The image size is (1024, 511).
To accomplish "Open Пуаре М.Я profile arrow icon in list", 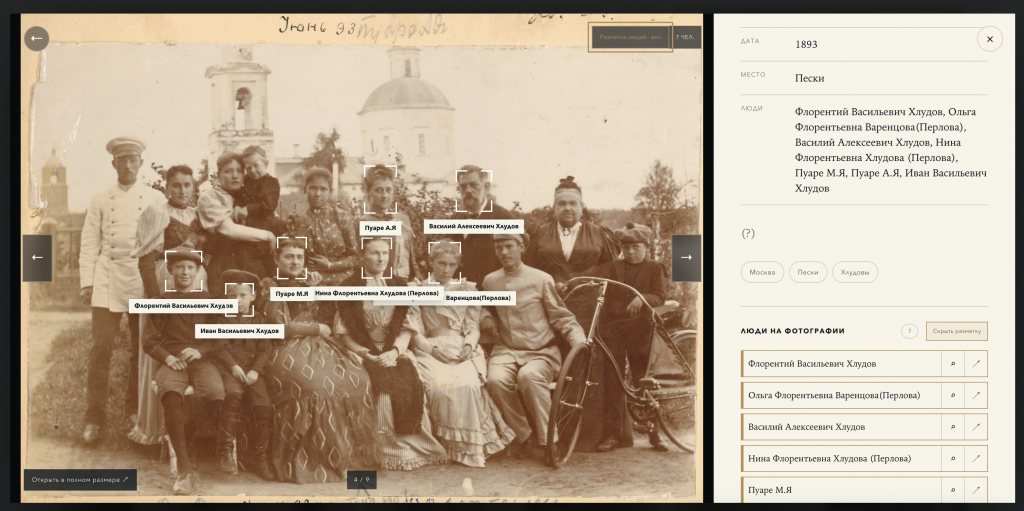I will (976, 490).
